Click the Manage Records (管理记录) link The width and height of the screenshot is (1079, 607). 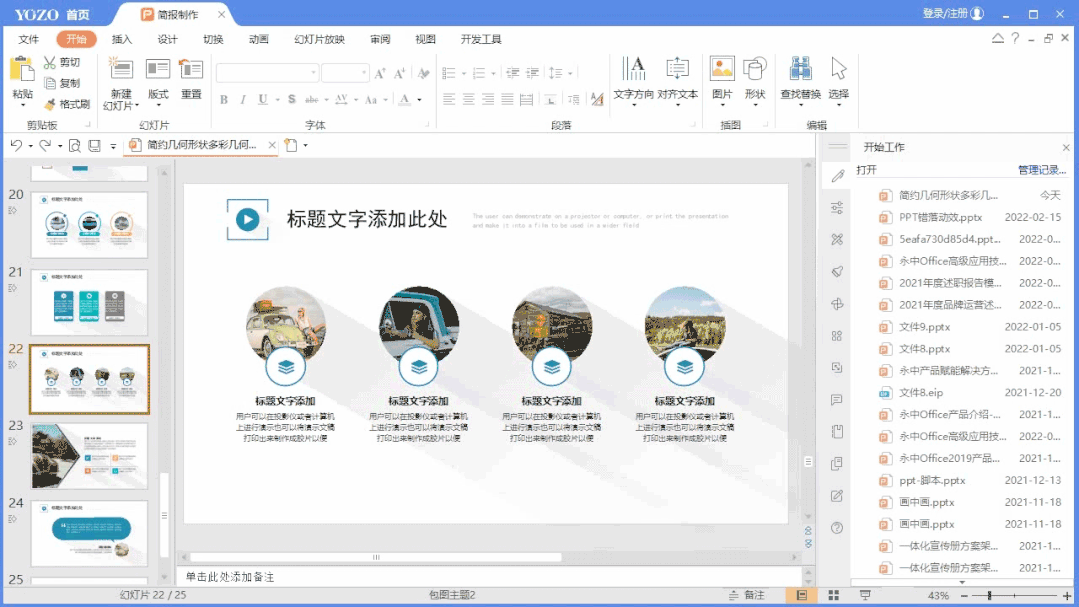(1041, 171)
